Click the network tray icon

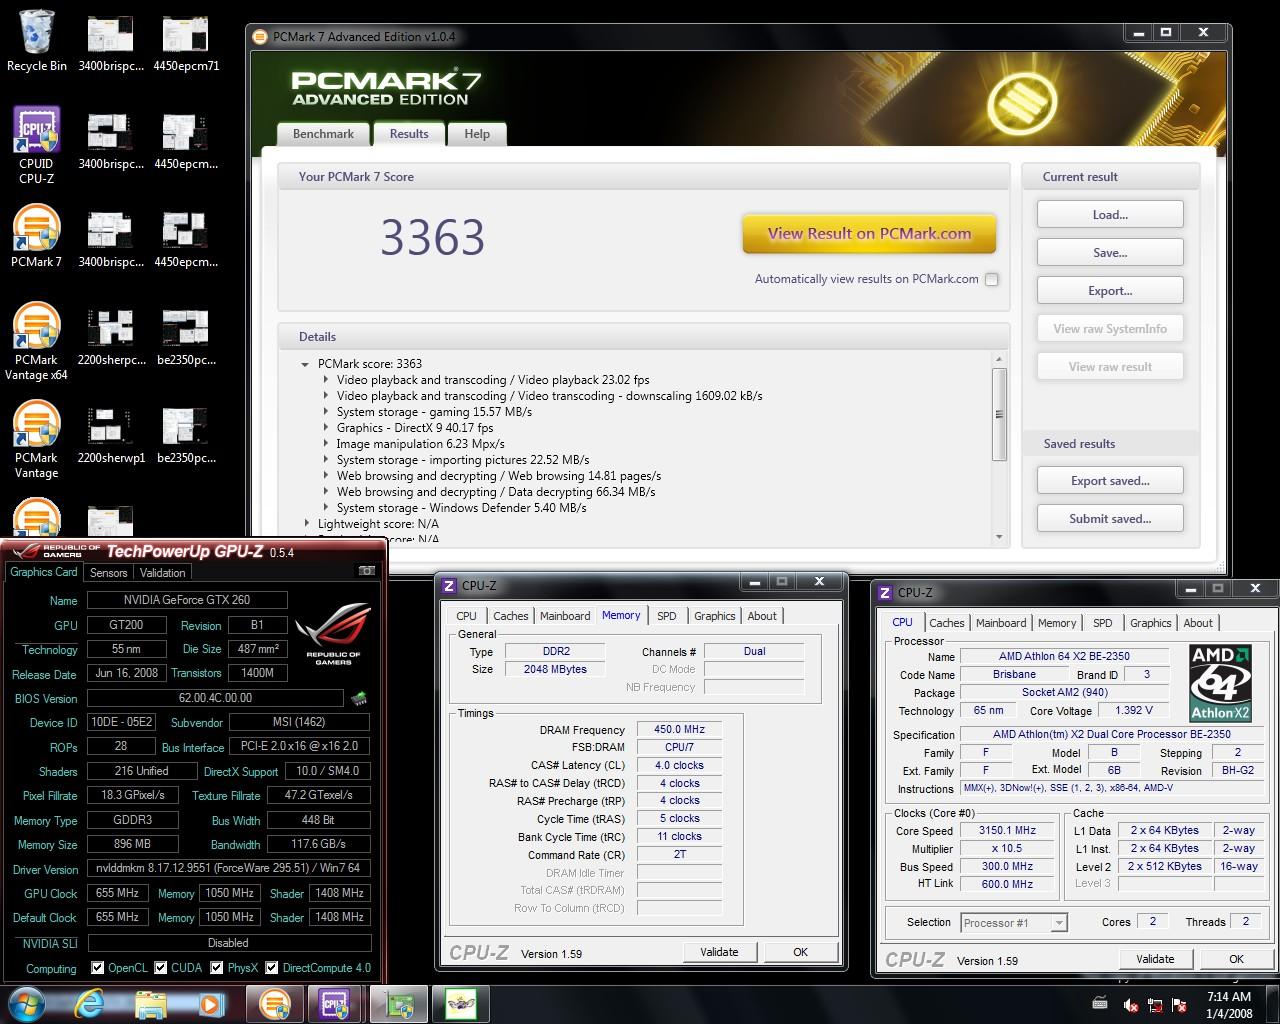click(x=1155, y=1005)
